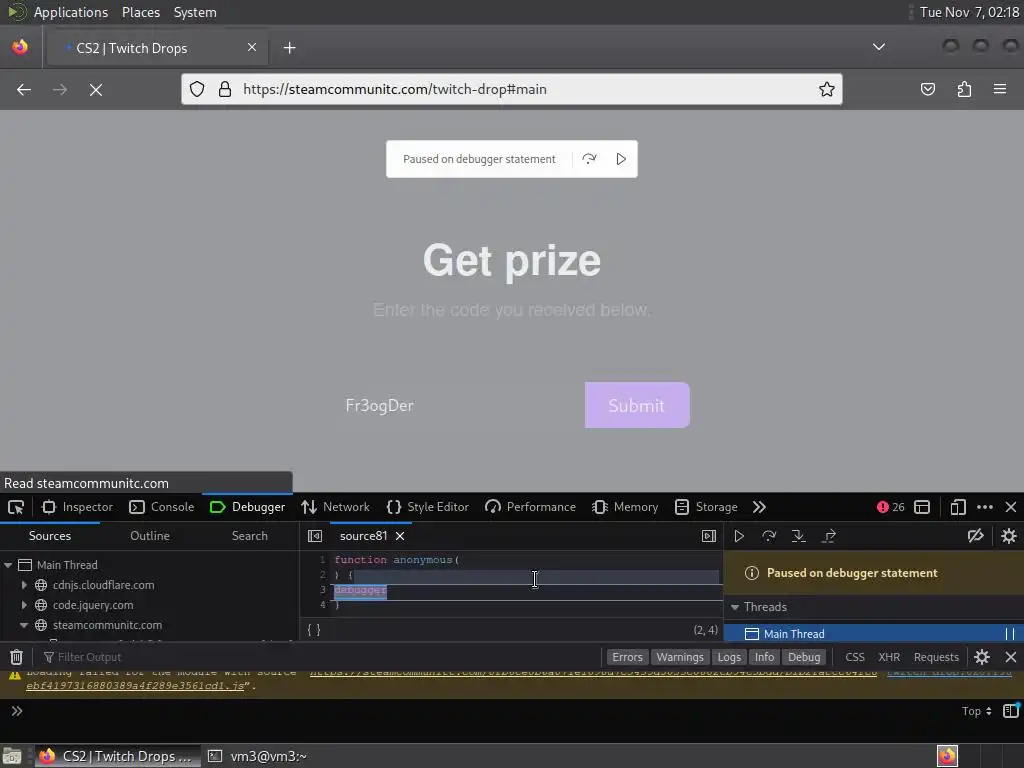Image resolution: width=1024 pixels, height=768 pixels.
Task: Open the tracking protection shield icon
Action: [x=197, y=89]
